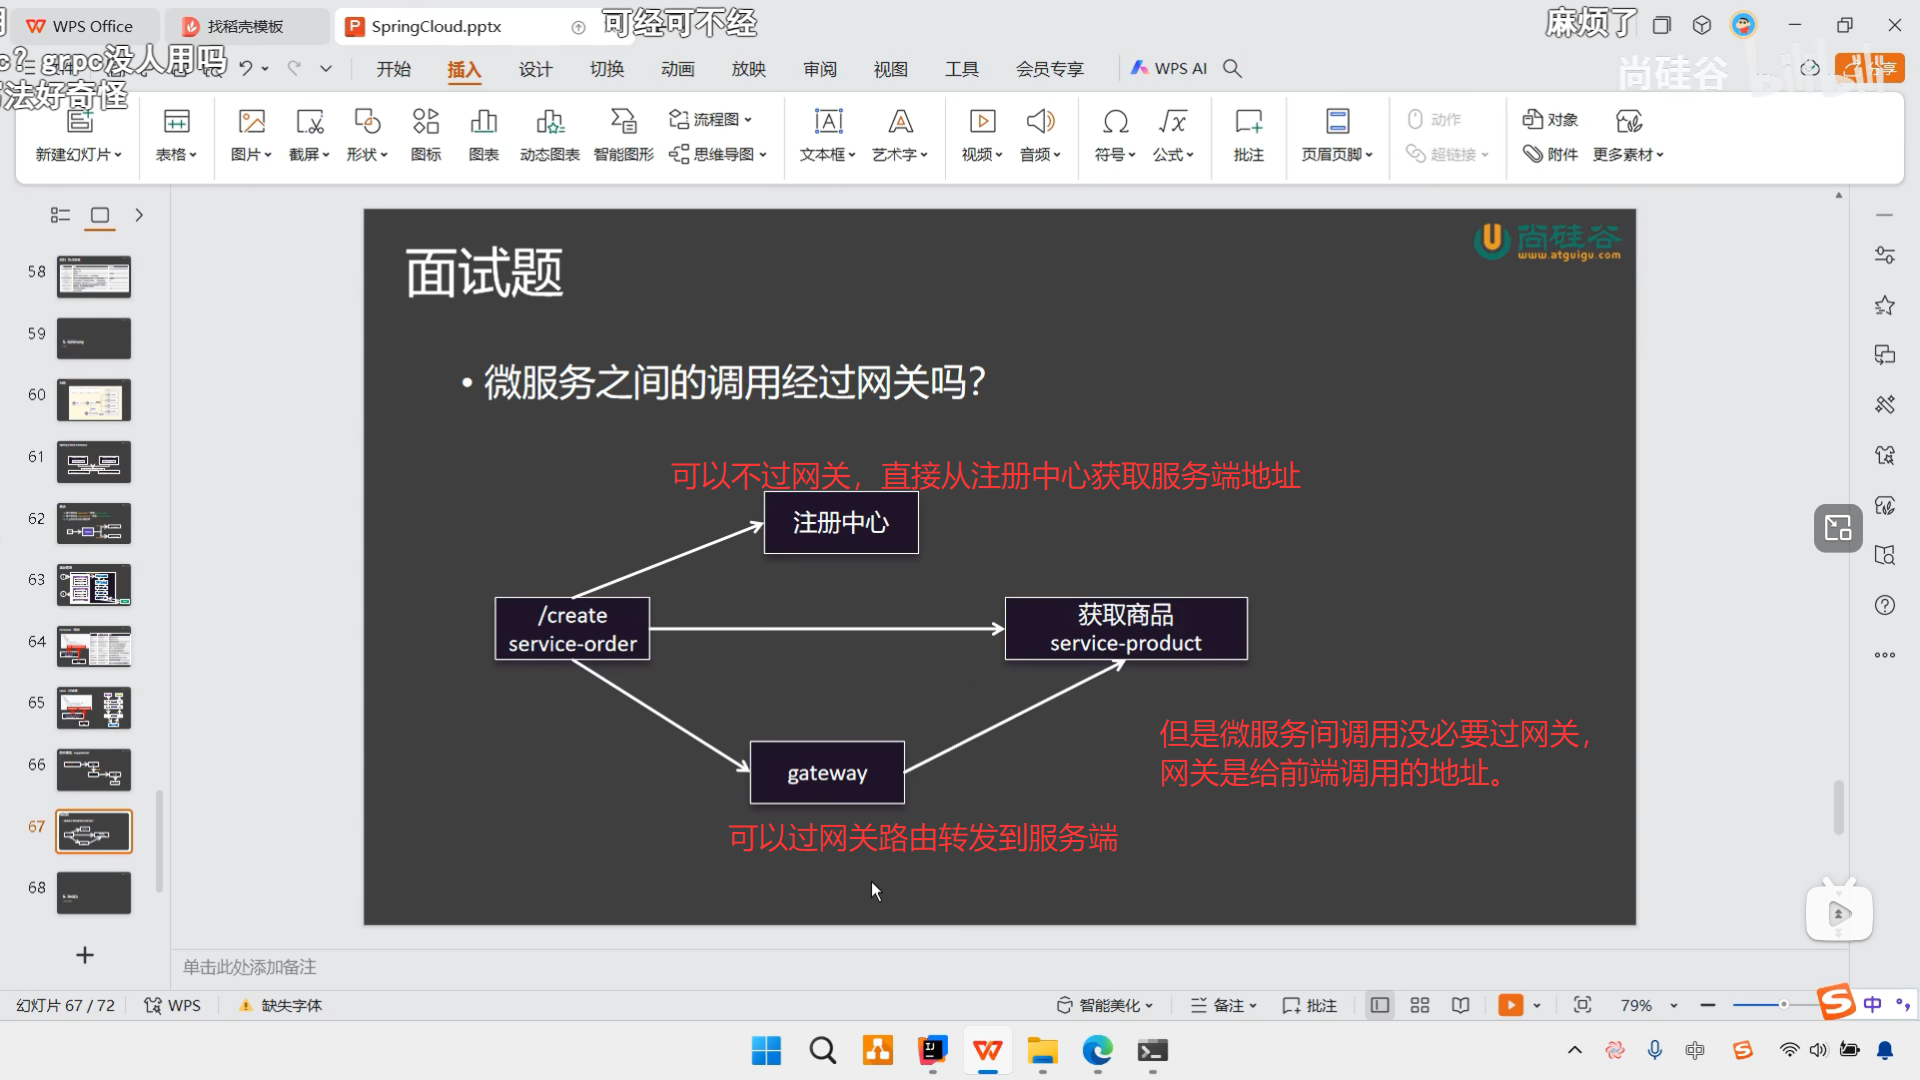Open the Flowchart (流程图) dropdown

coord(710,119)
